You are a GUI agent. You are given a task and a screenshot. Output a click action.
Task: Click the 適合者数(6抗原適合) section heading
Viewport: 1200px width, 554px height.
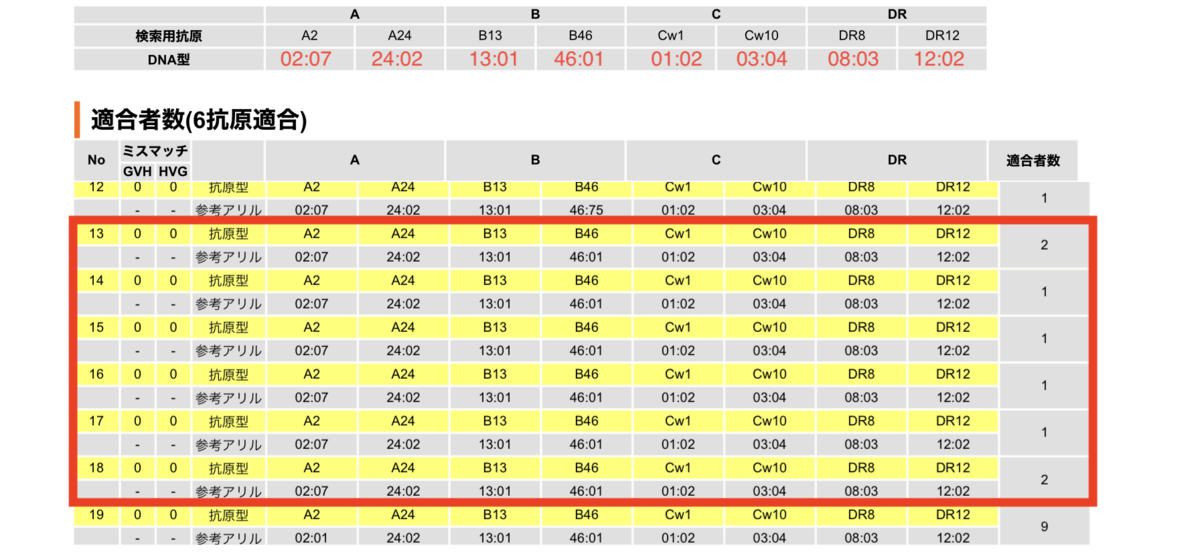pyautogui.click(x=199, y=120)
